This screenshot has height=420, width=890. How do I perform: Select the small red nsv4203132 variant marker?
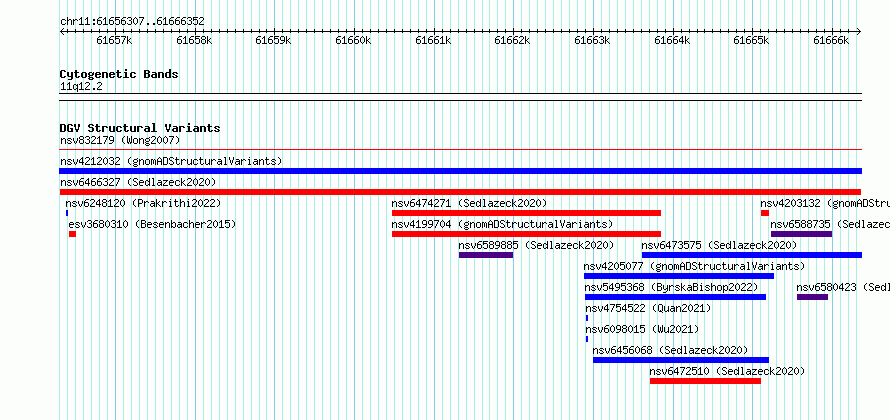tap(765, 213)
